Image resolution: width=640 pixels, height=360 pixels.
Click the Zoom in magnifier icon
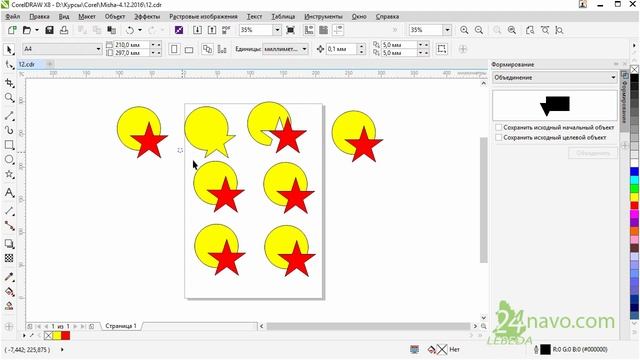click(464, 30)
